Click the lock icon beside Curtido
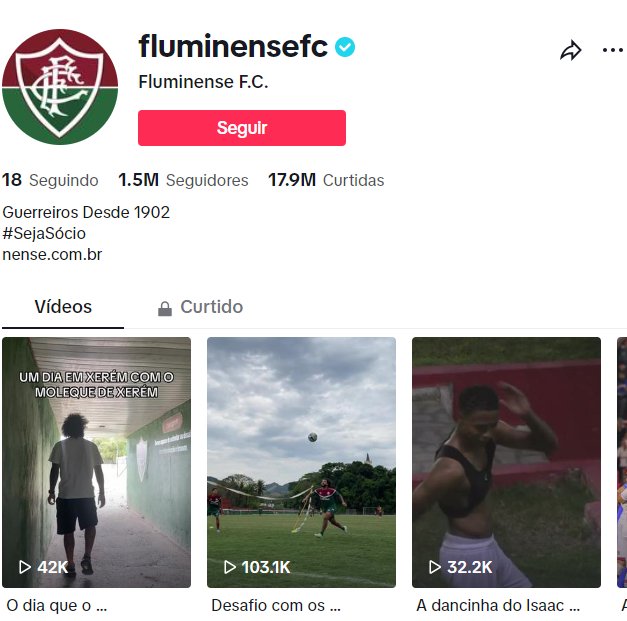Image resolution: width=627 pixels, height=621 pixels. 164,308
